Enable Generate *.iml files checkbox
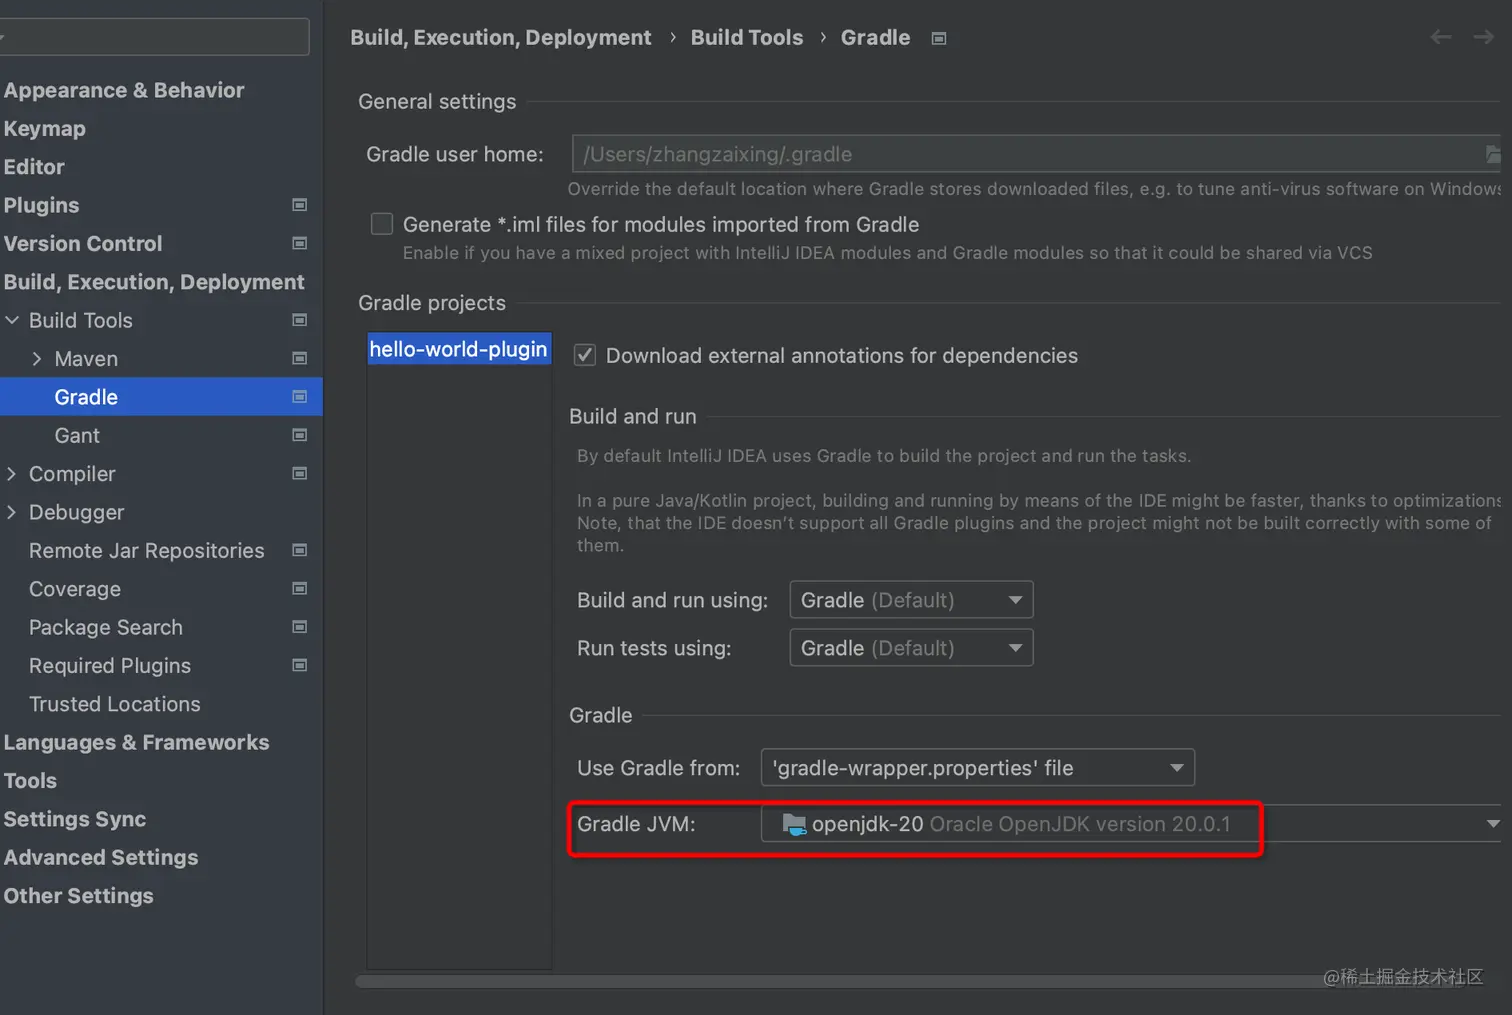The image size is (1512, 1015). coord(382,224)
